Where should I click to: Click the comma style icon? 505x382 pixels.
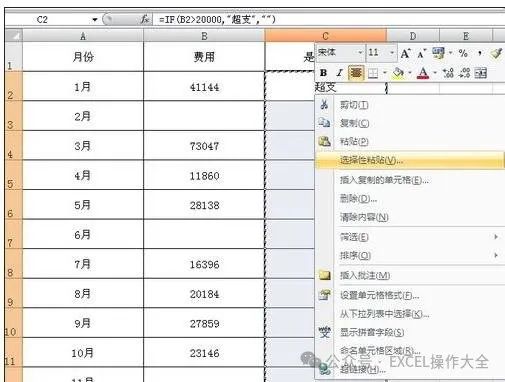click(479, 53)
